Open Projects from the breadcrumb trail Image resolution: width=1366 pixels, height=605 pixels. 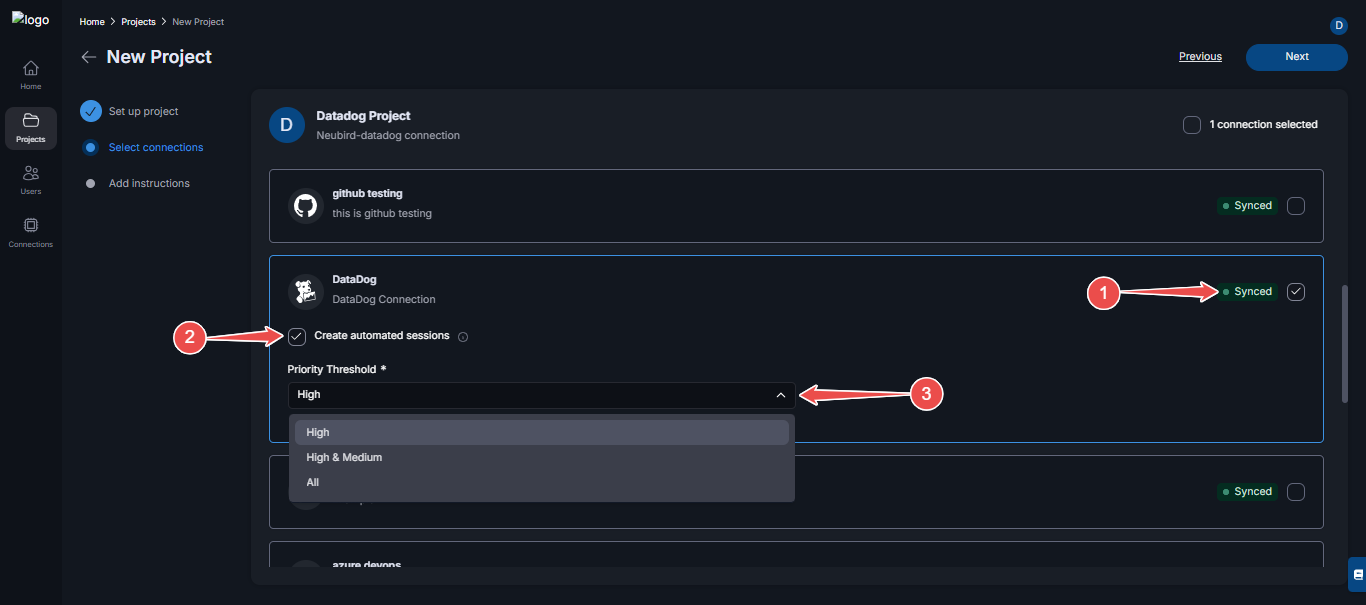tap(138, 21)
